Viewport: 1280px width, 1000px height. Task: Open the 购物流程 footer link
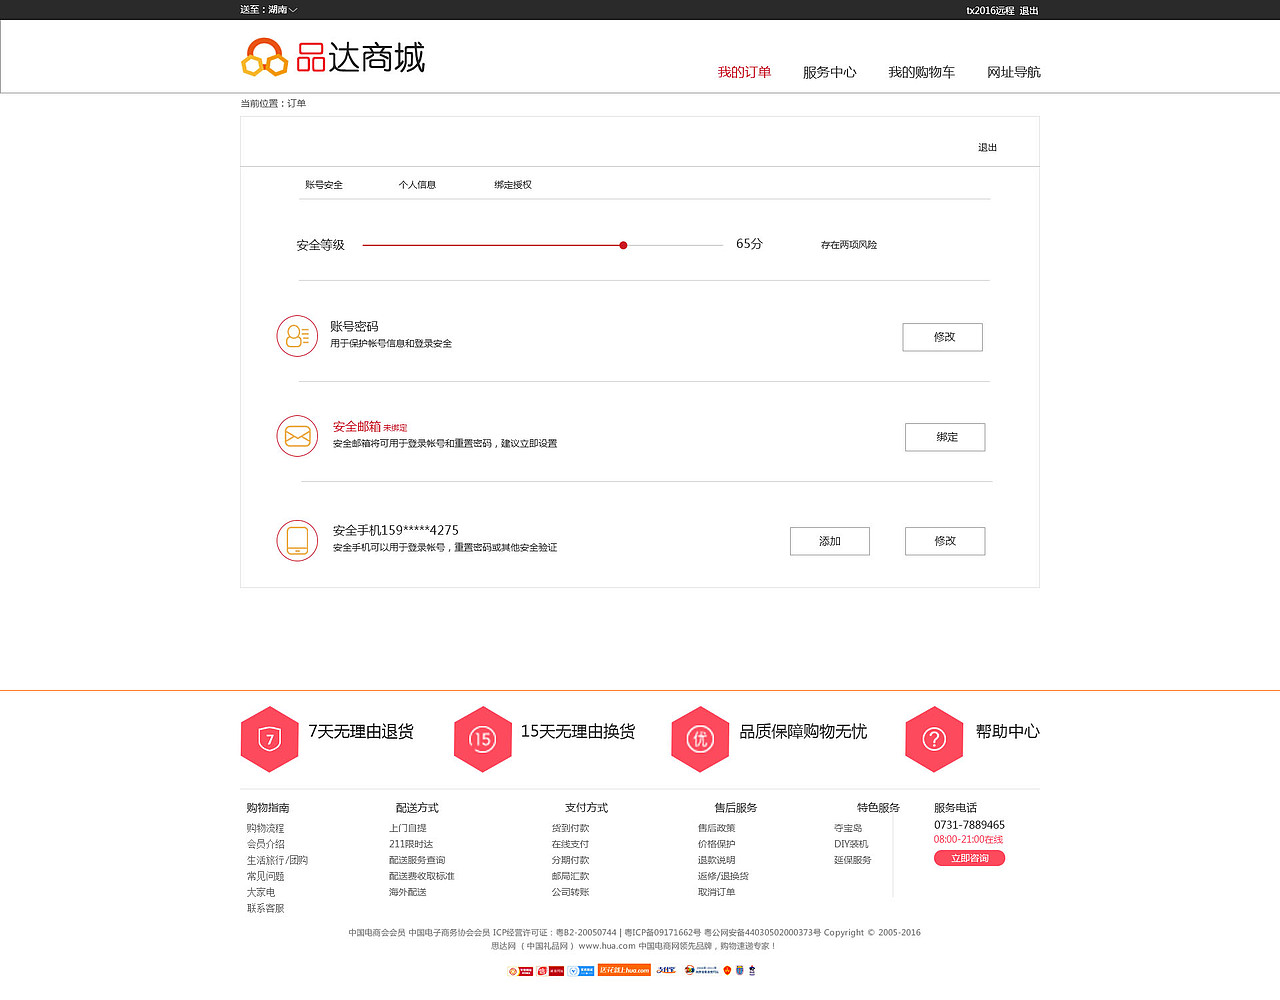(x=264, y=827)
